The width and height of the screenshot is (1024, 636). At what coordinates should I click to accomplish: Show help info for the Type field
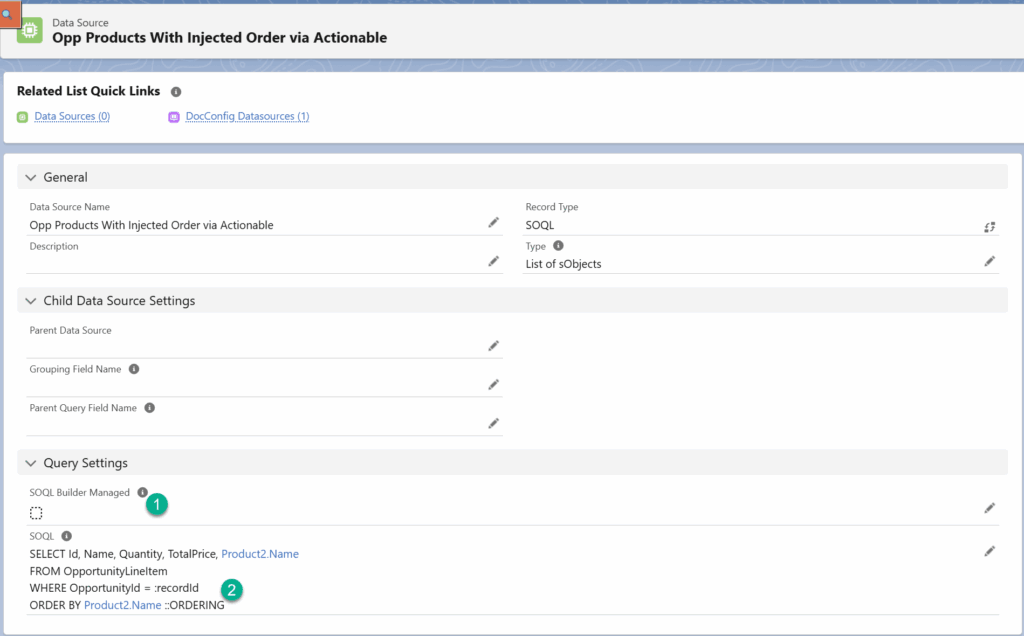(x=558, y=245)
